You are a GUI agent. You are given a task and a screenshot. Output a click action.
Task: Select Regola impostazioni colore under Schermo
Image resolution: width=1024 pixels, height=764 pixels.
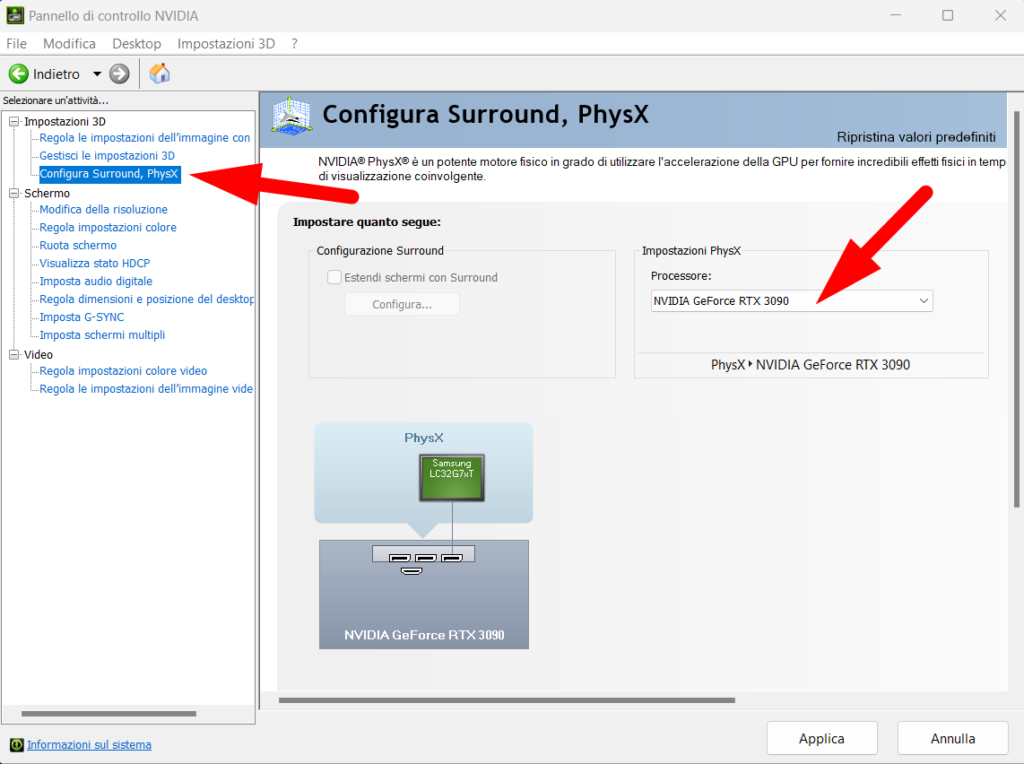108,227
